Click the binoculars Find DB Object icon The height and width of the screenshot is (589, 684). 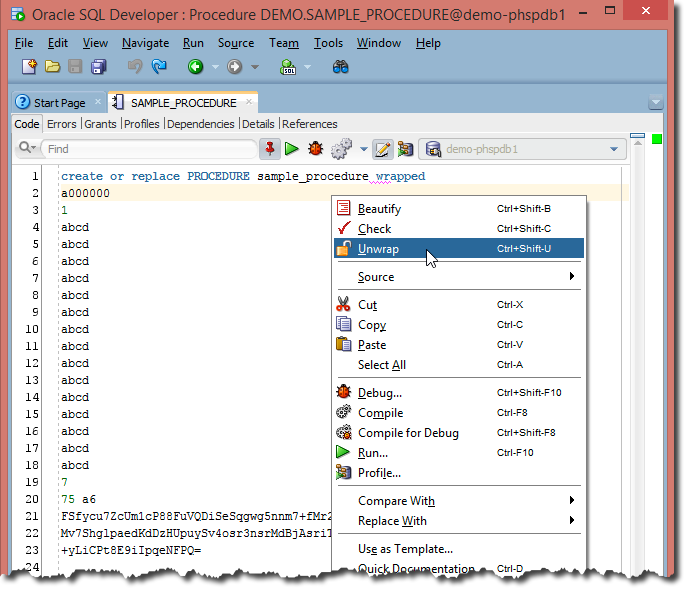pyautogui.click(x=340, y=67)
